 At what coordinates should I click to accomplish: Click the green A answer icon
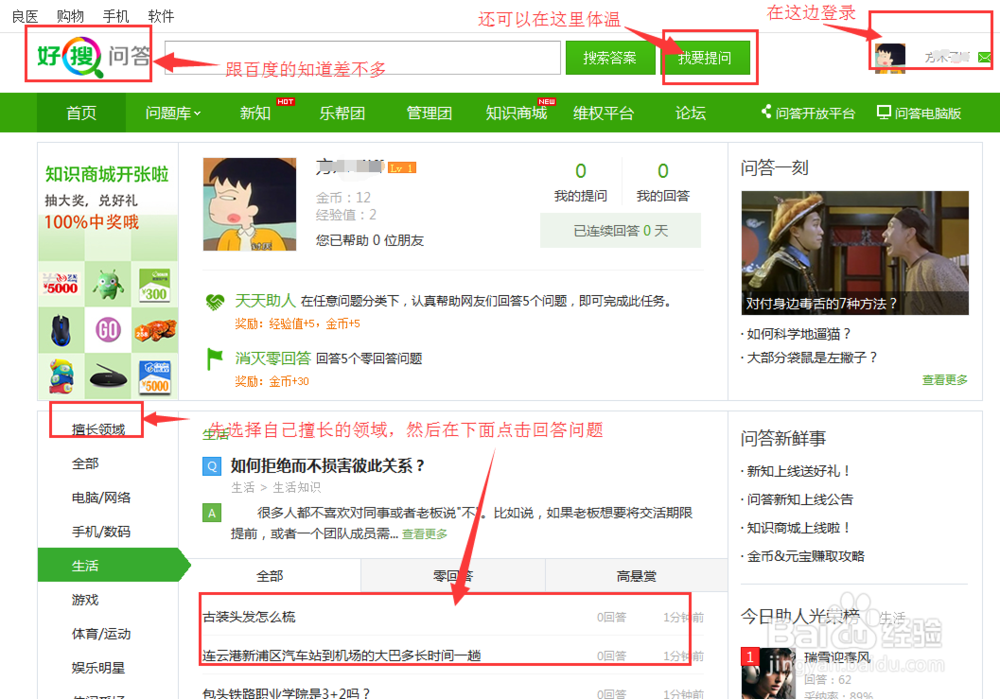point(212,513)
